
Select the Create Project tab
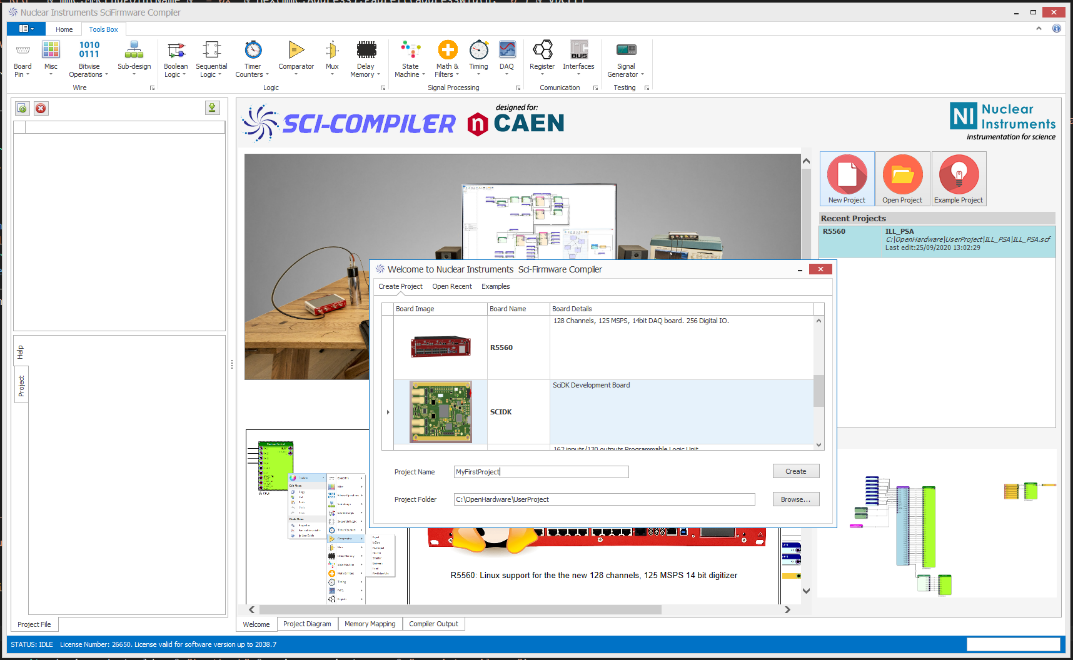400,286
